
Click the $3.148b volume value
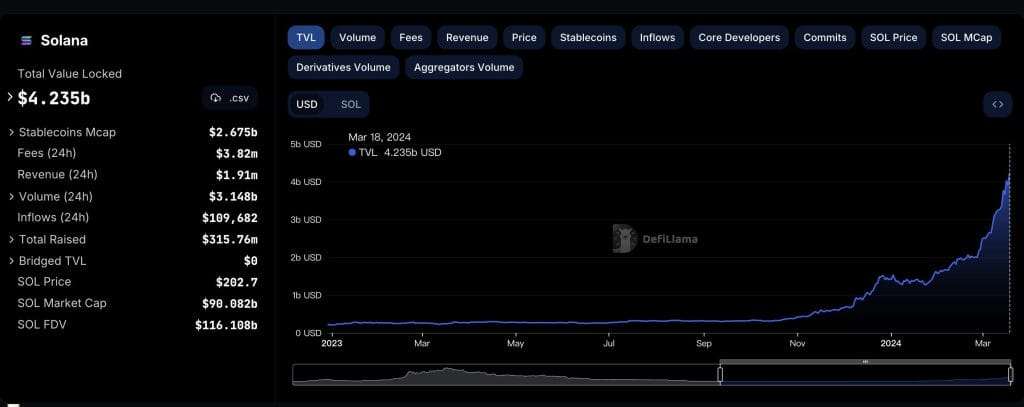point(233,197)
